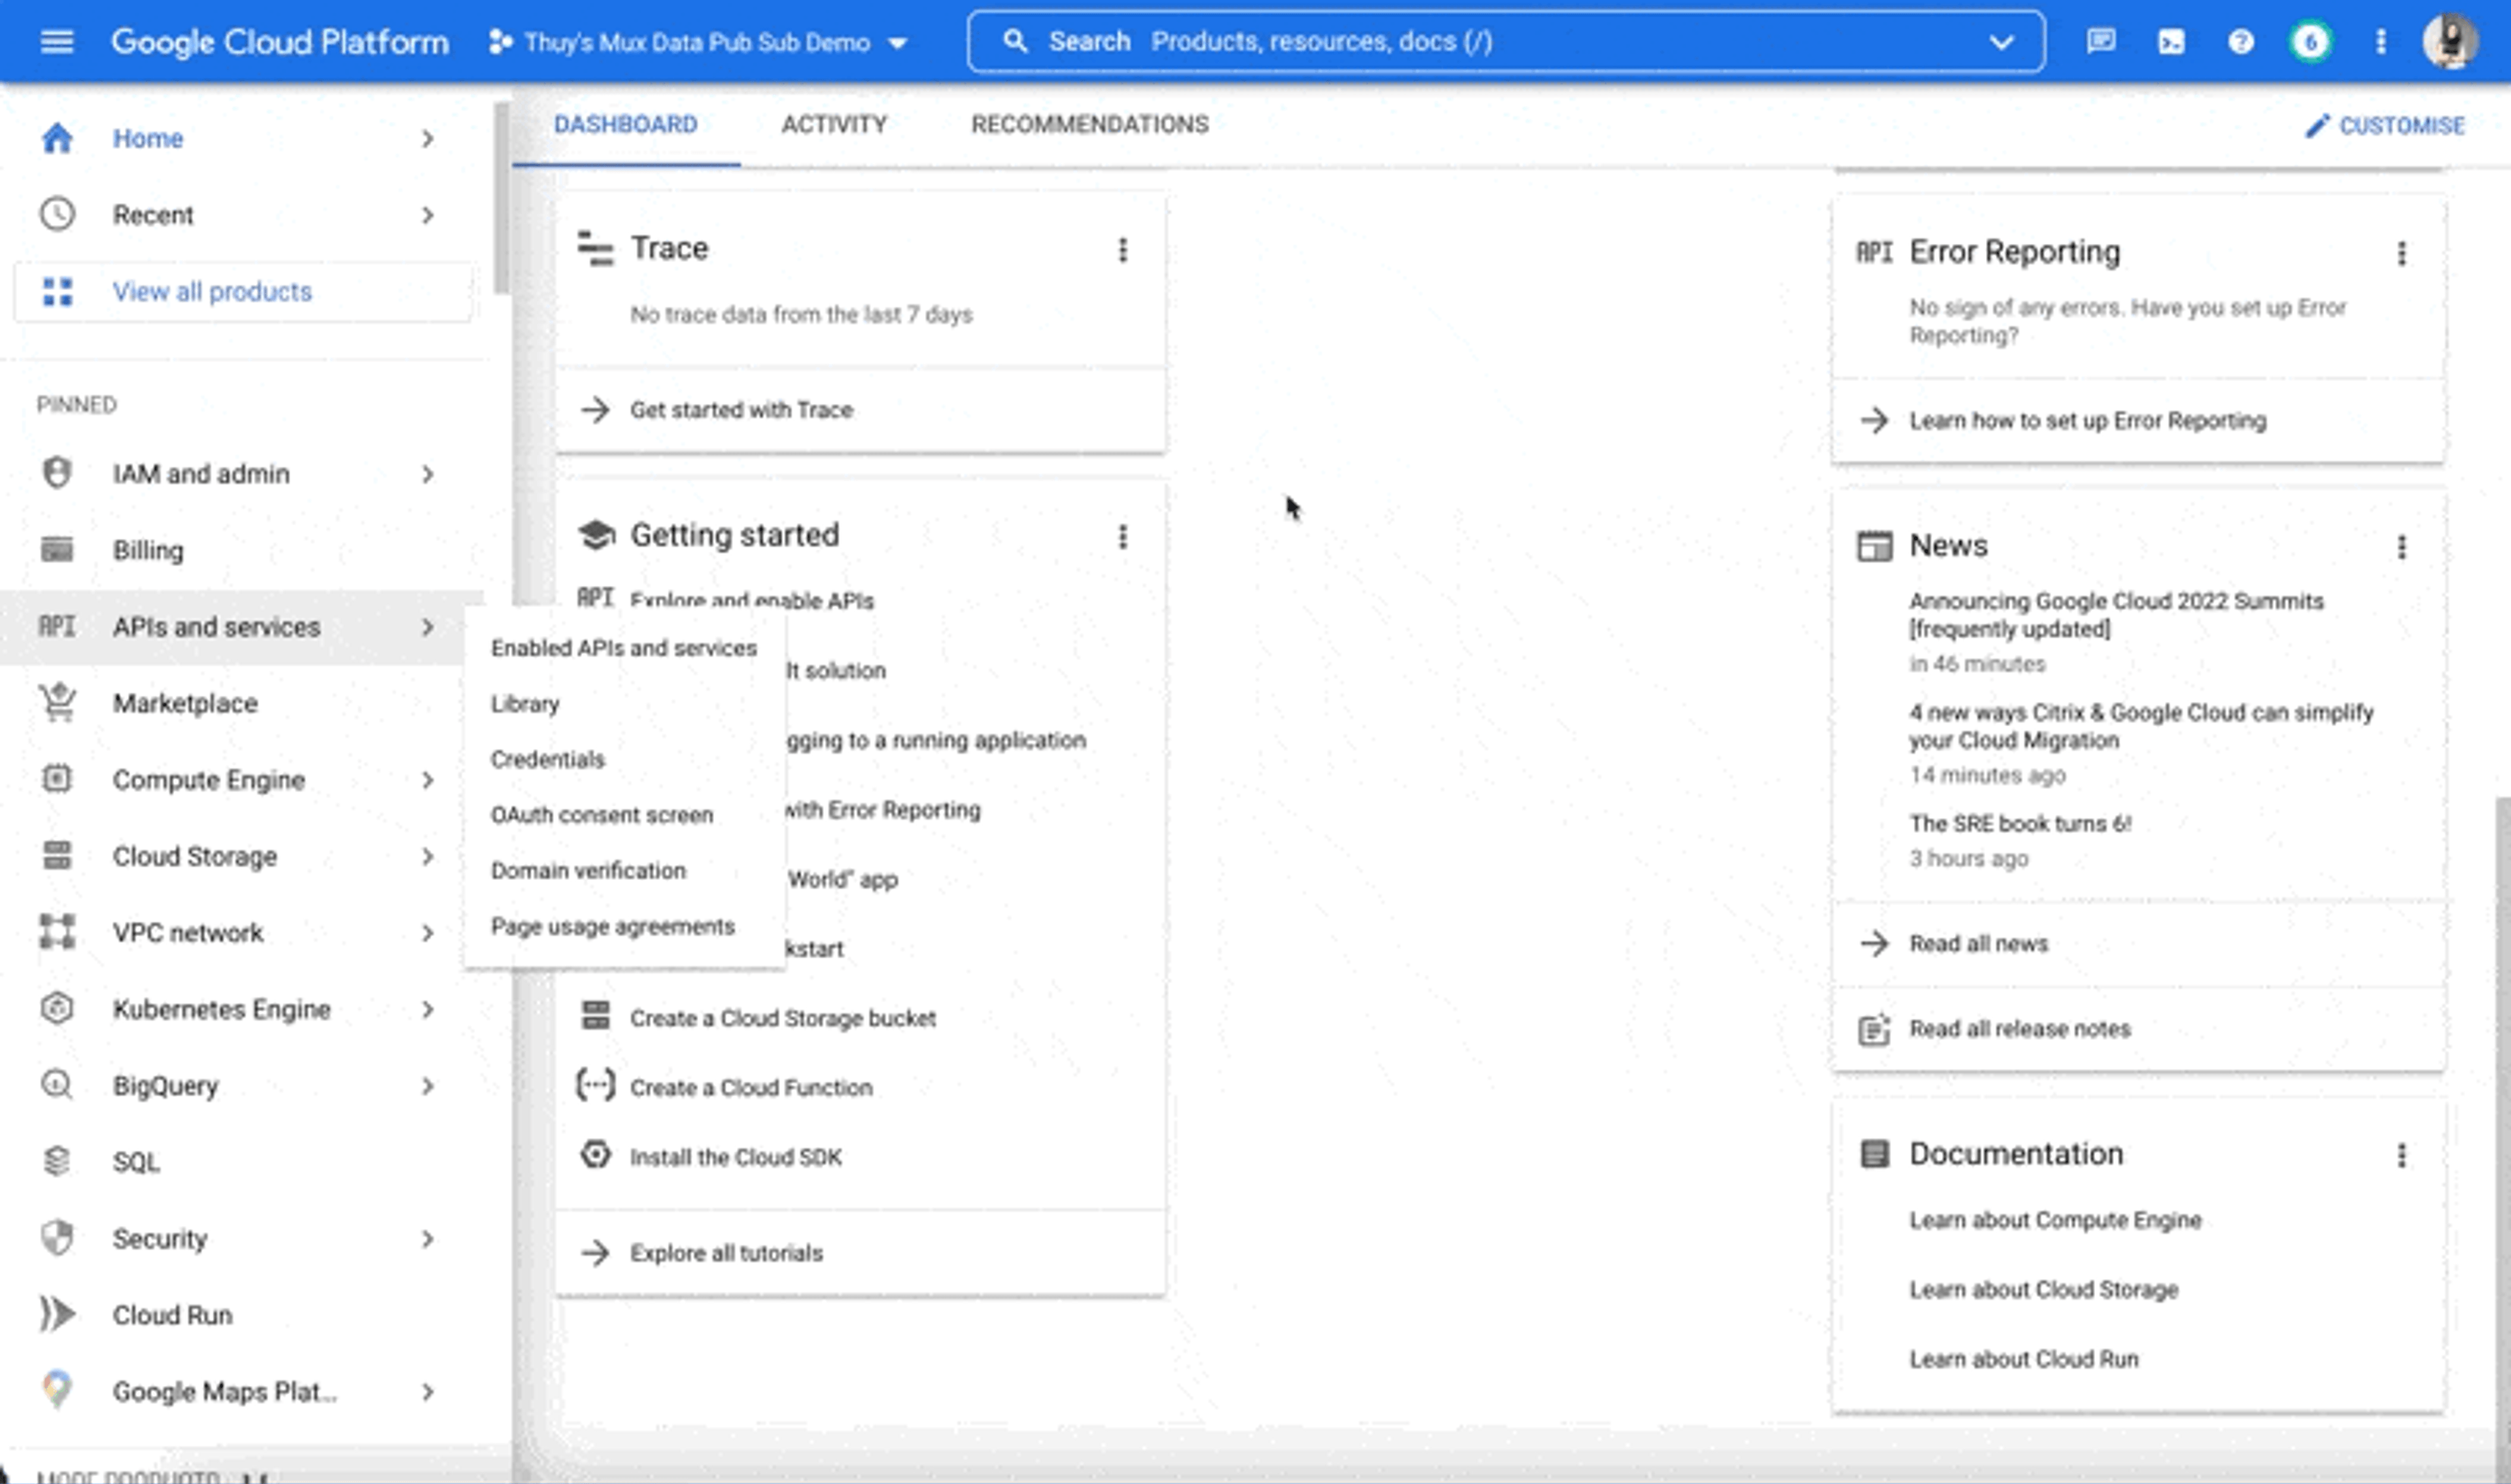This screenshot has width=2511, height=1484.
Task: Click the Marketplace icon in sidebar
Action: 56,701
